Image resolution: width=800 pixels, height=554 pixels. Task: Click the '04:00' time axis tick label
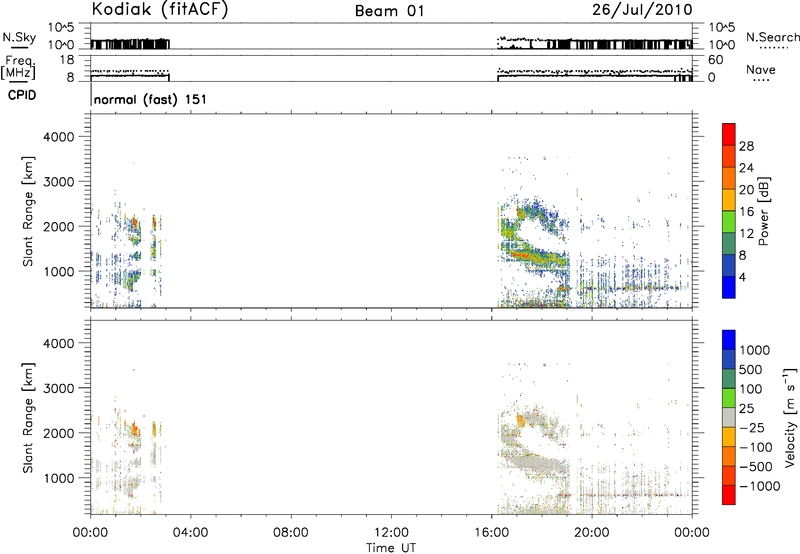[190, 533]
